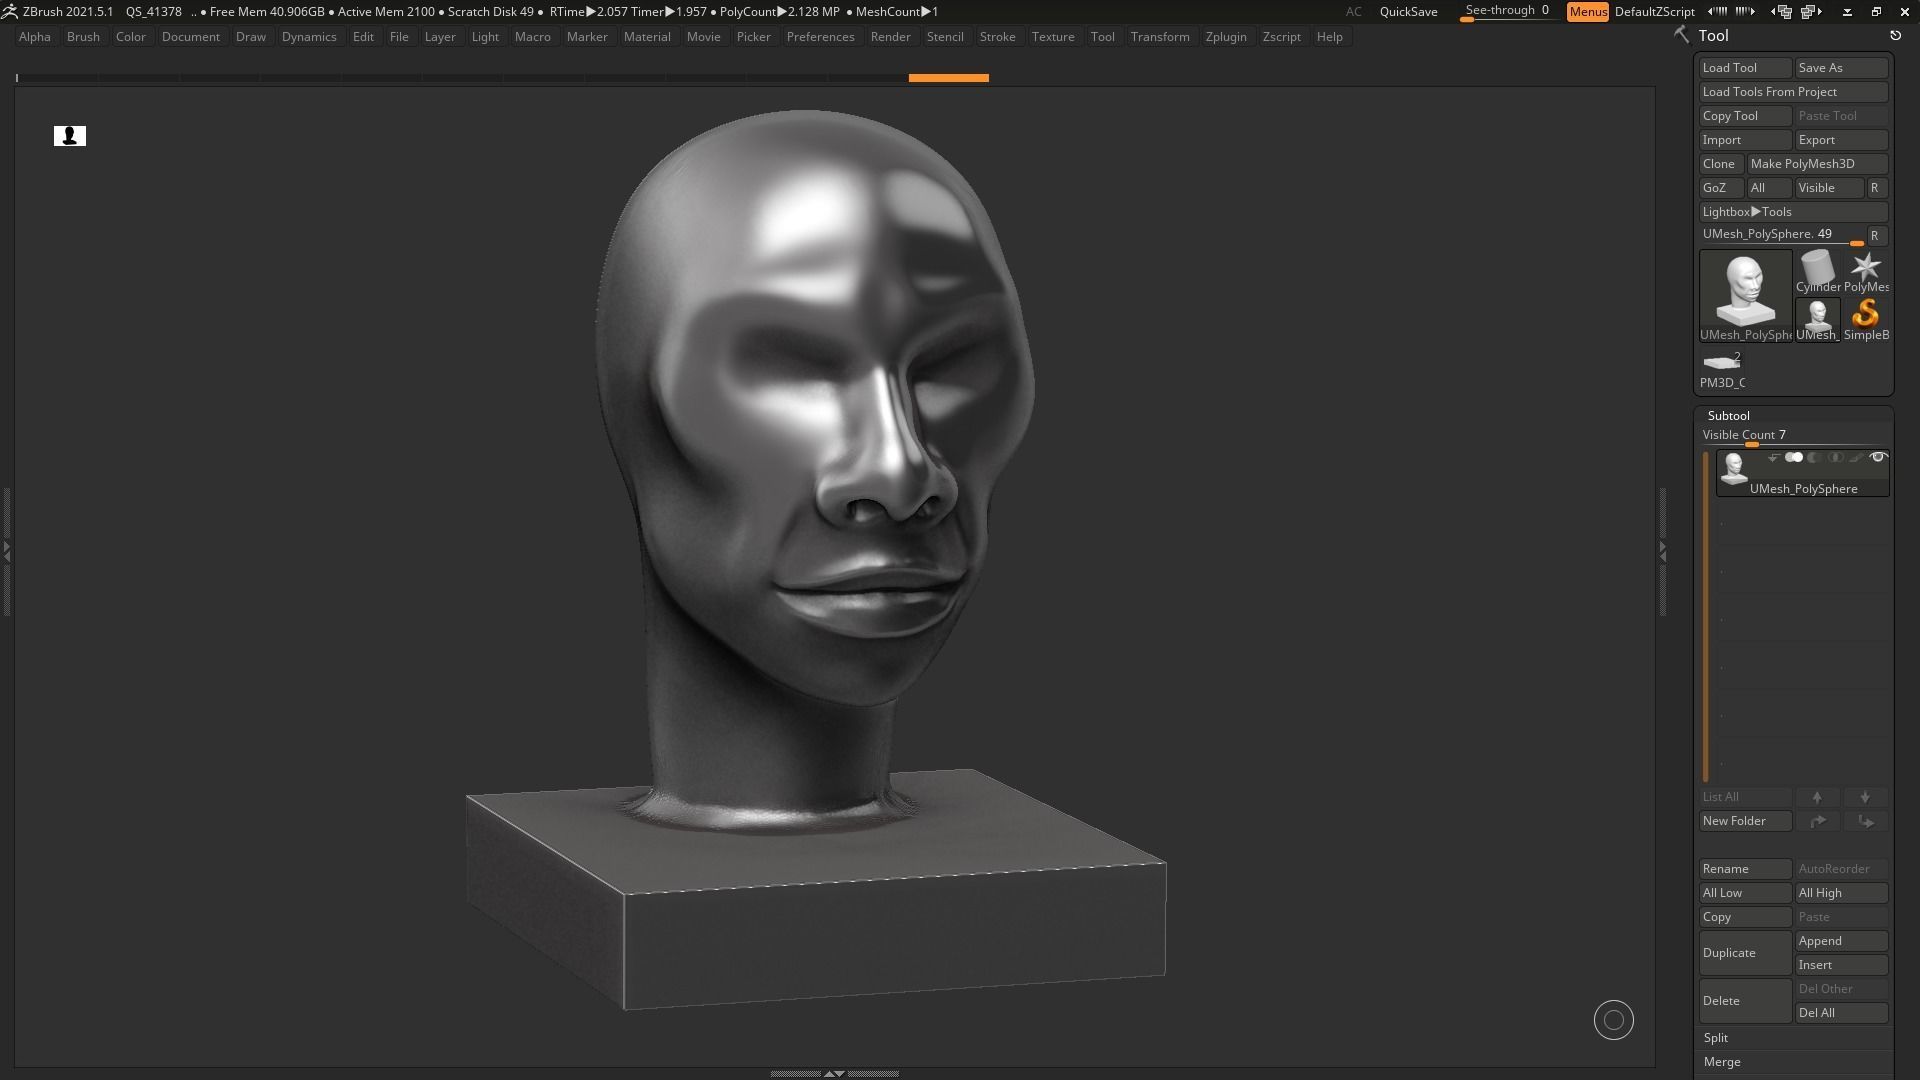This screenshot has width=1920, height=1080.
Task: Click move-out-of-folder arrow icon
Action: [x=1865, y=821]
